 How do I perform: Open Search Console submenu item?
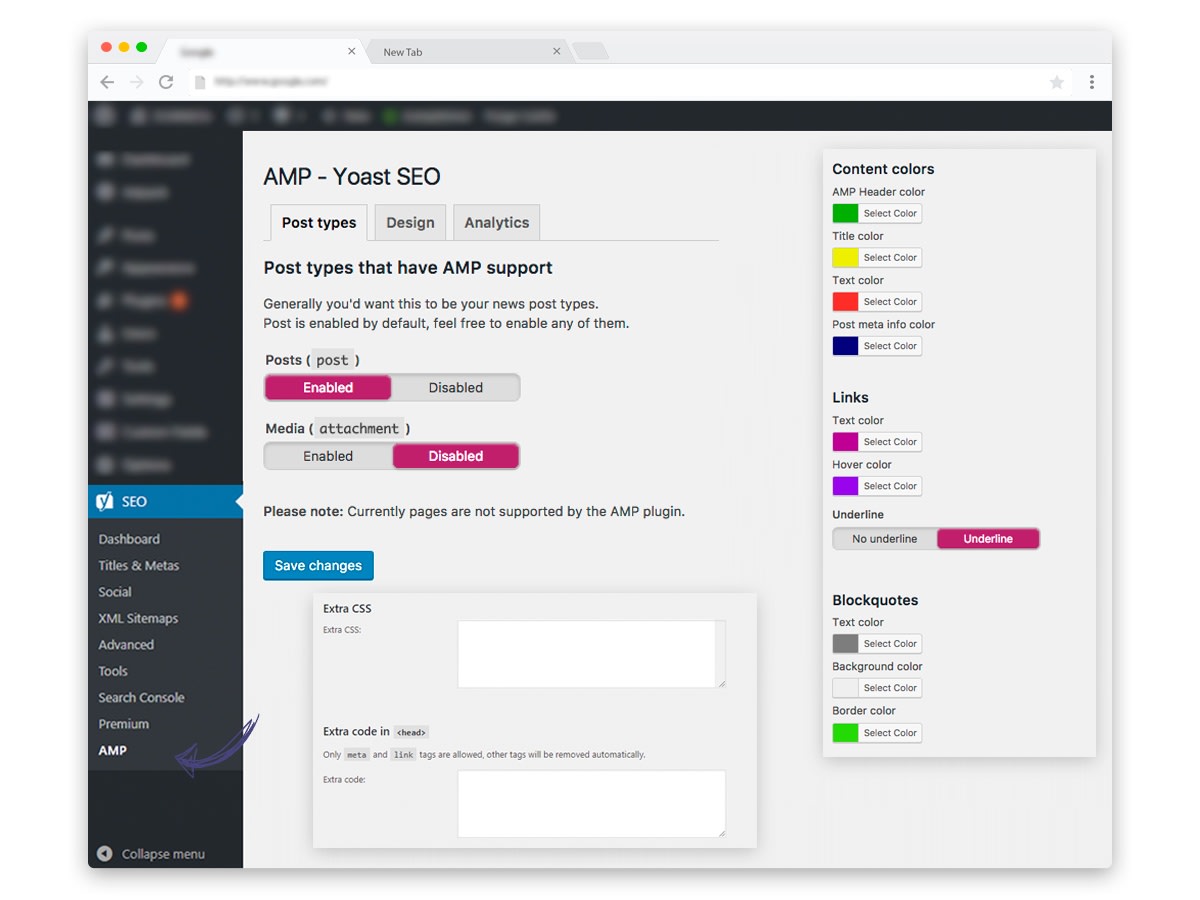(x=141, y=698)
